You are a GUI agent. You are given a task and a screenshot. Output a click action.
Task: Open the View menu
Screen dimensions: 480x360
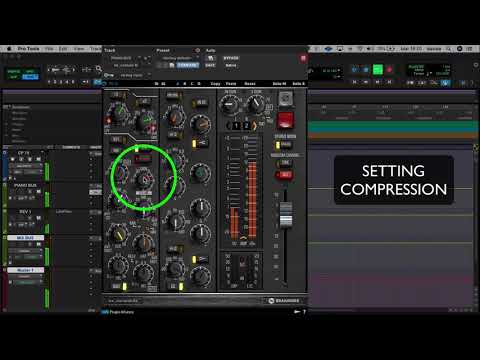coord(79,49)
